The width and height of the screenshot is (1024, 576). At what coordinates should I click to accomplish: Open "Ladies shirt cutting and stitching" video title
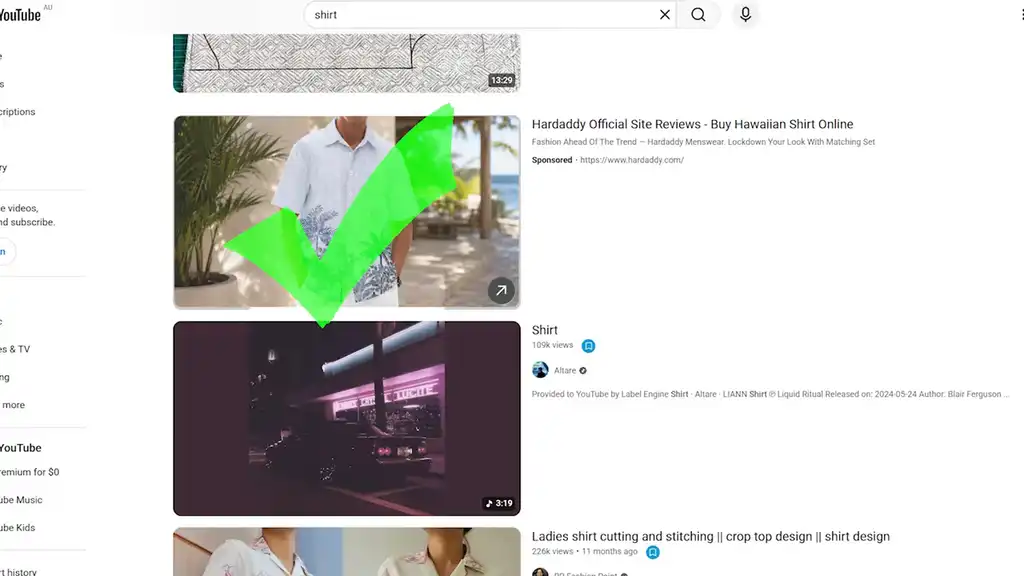point(711,536)
